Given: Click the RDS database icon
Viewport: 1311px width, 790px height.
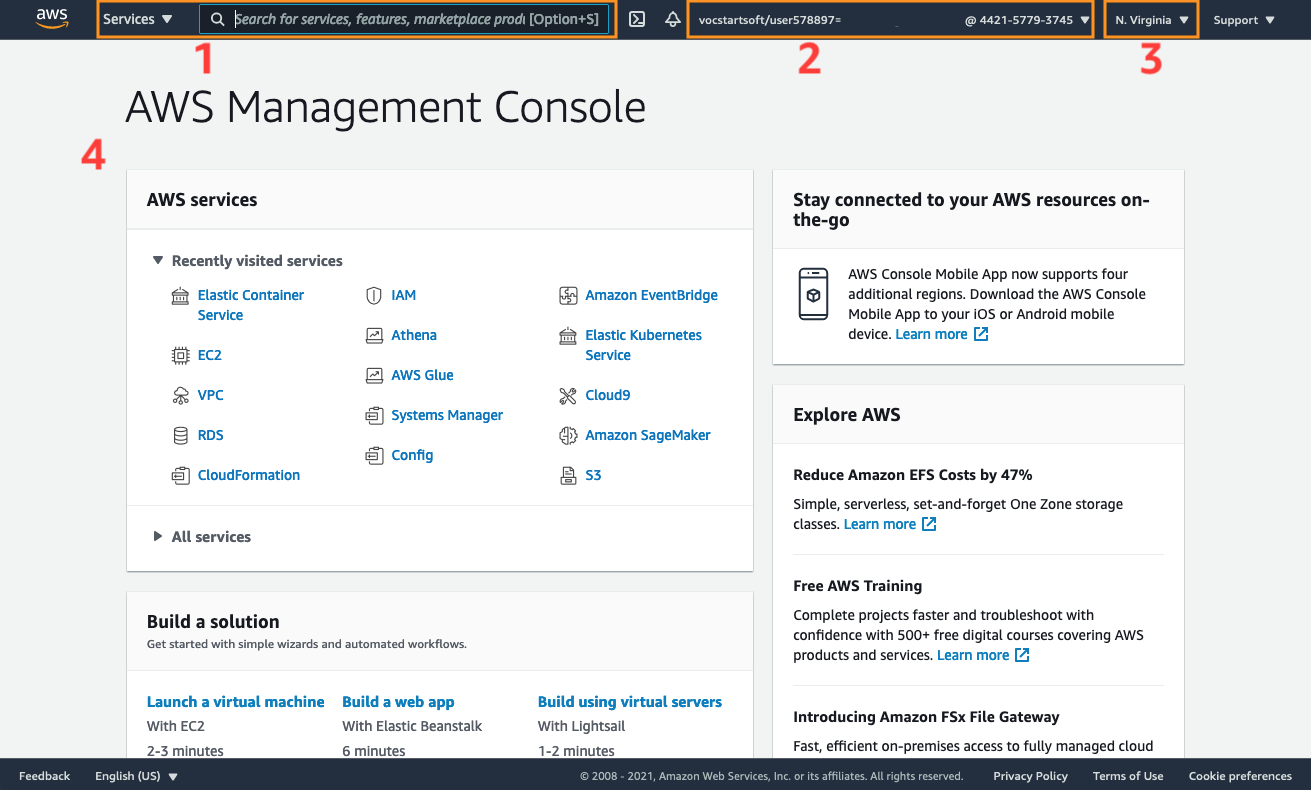Looking at the screenshot, I should [180, 435].
